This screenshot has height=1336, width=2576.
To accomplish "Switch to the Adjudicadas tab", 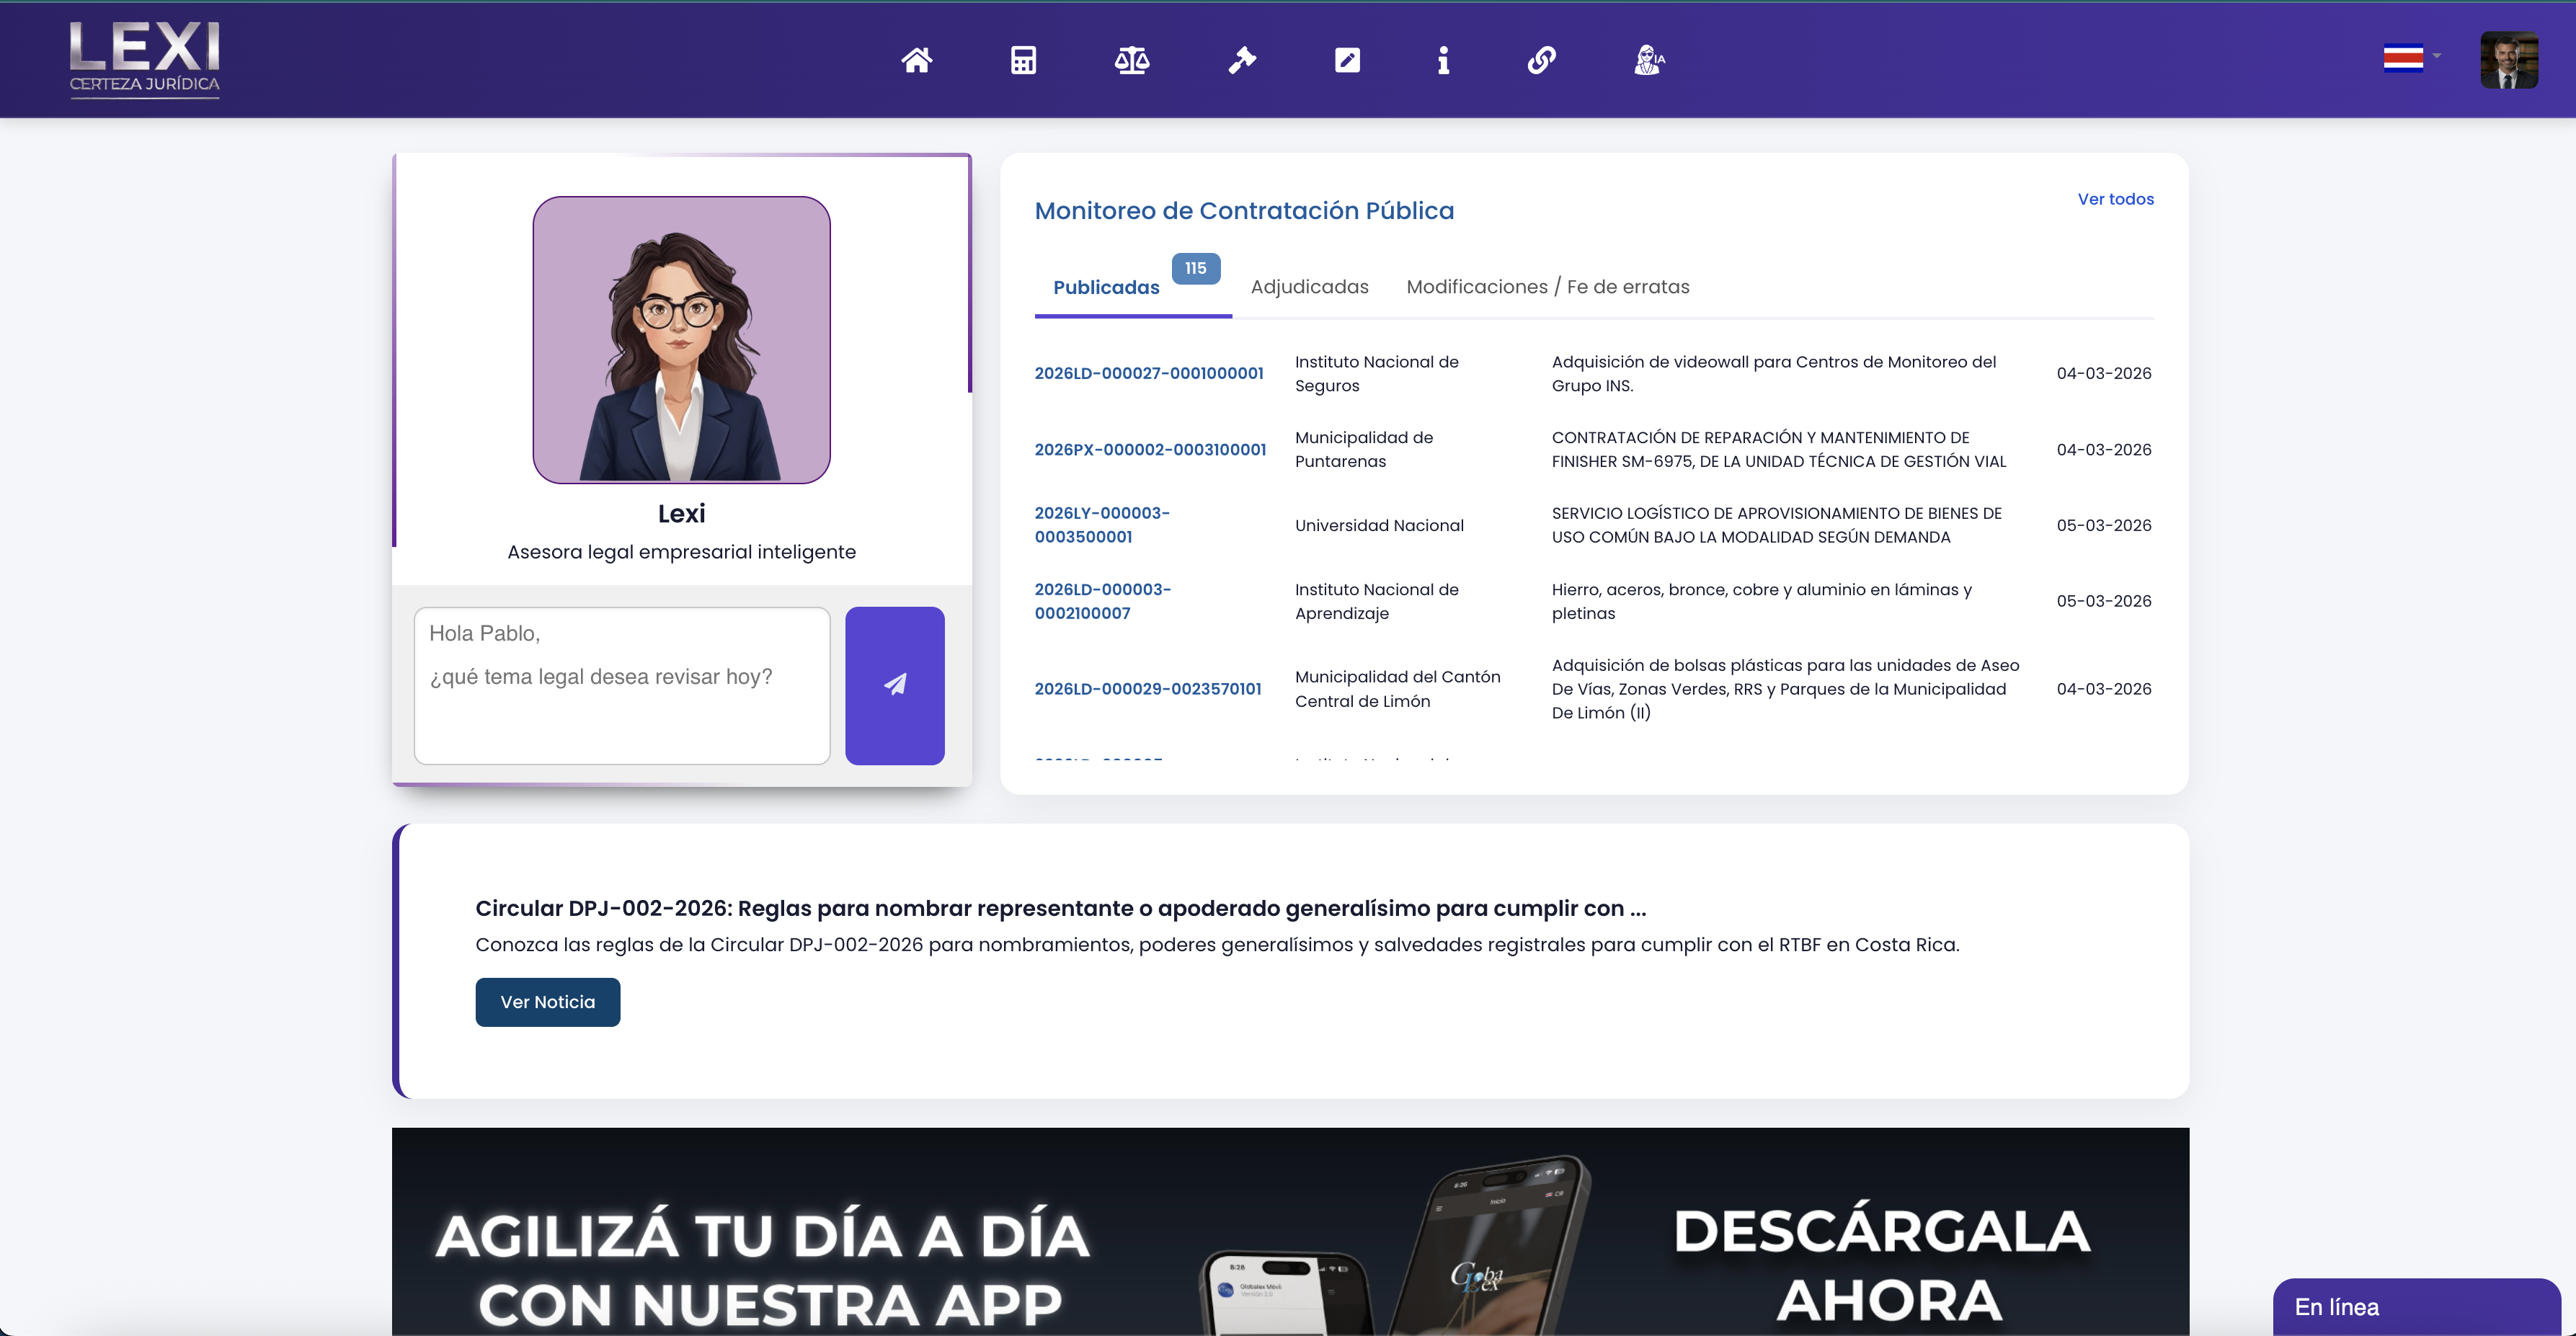I will (x=1309, y=287).
